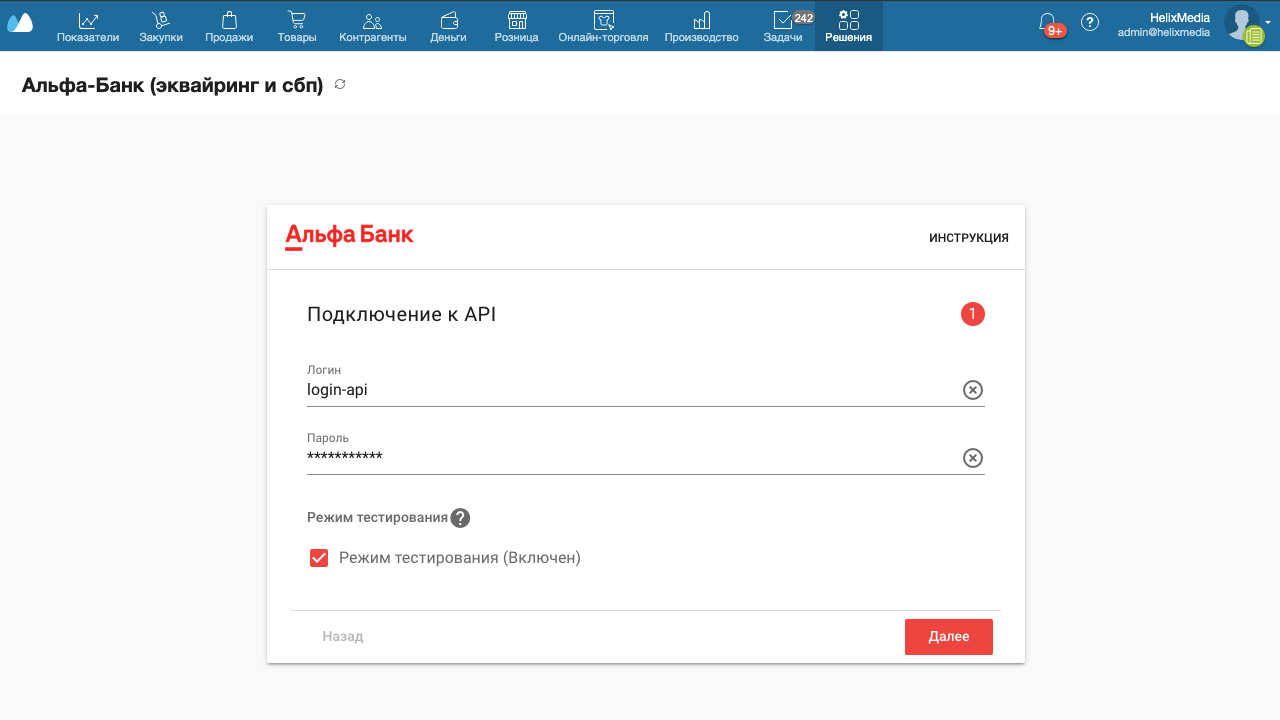This screenshot has width=1280, height=720.
Task: Uncheck the Режим тестирования checkbox
Action: 319,558
